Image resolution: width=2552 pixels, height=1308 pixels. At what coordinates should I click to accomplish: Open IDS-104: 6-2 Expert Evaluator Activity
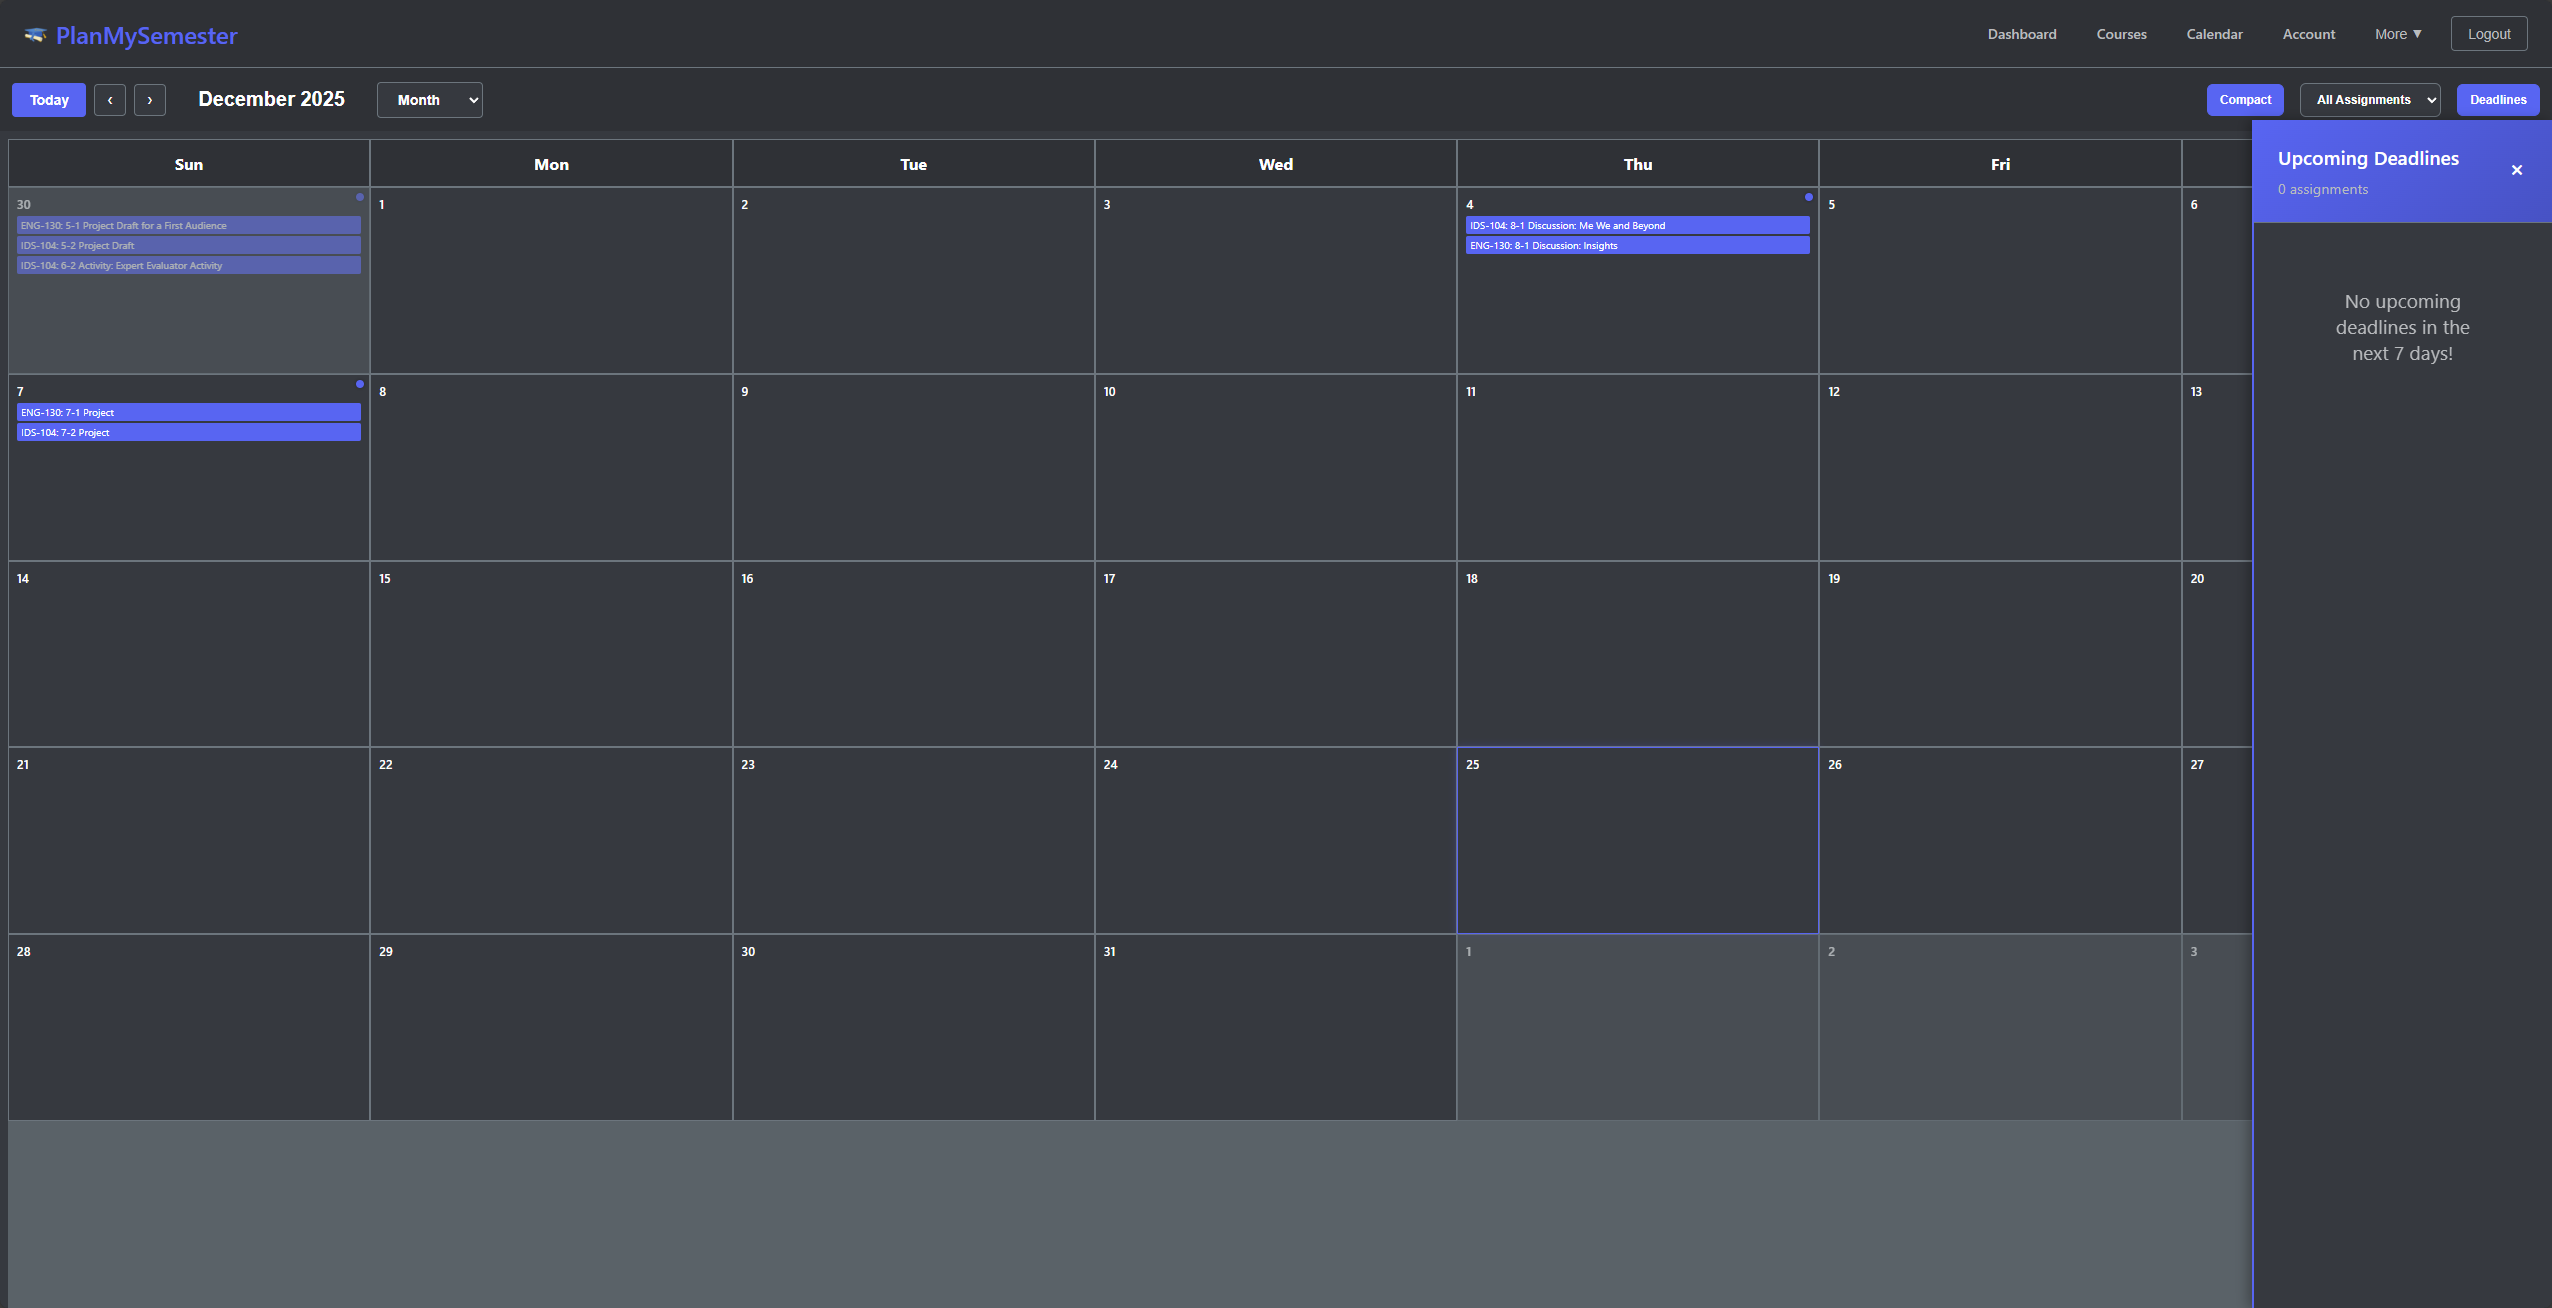[x=188, y=265]
